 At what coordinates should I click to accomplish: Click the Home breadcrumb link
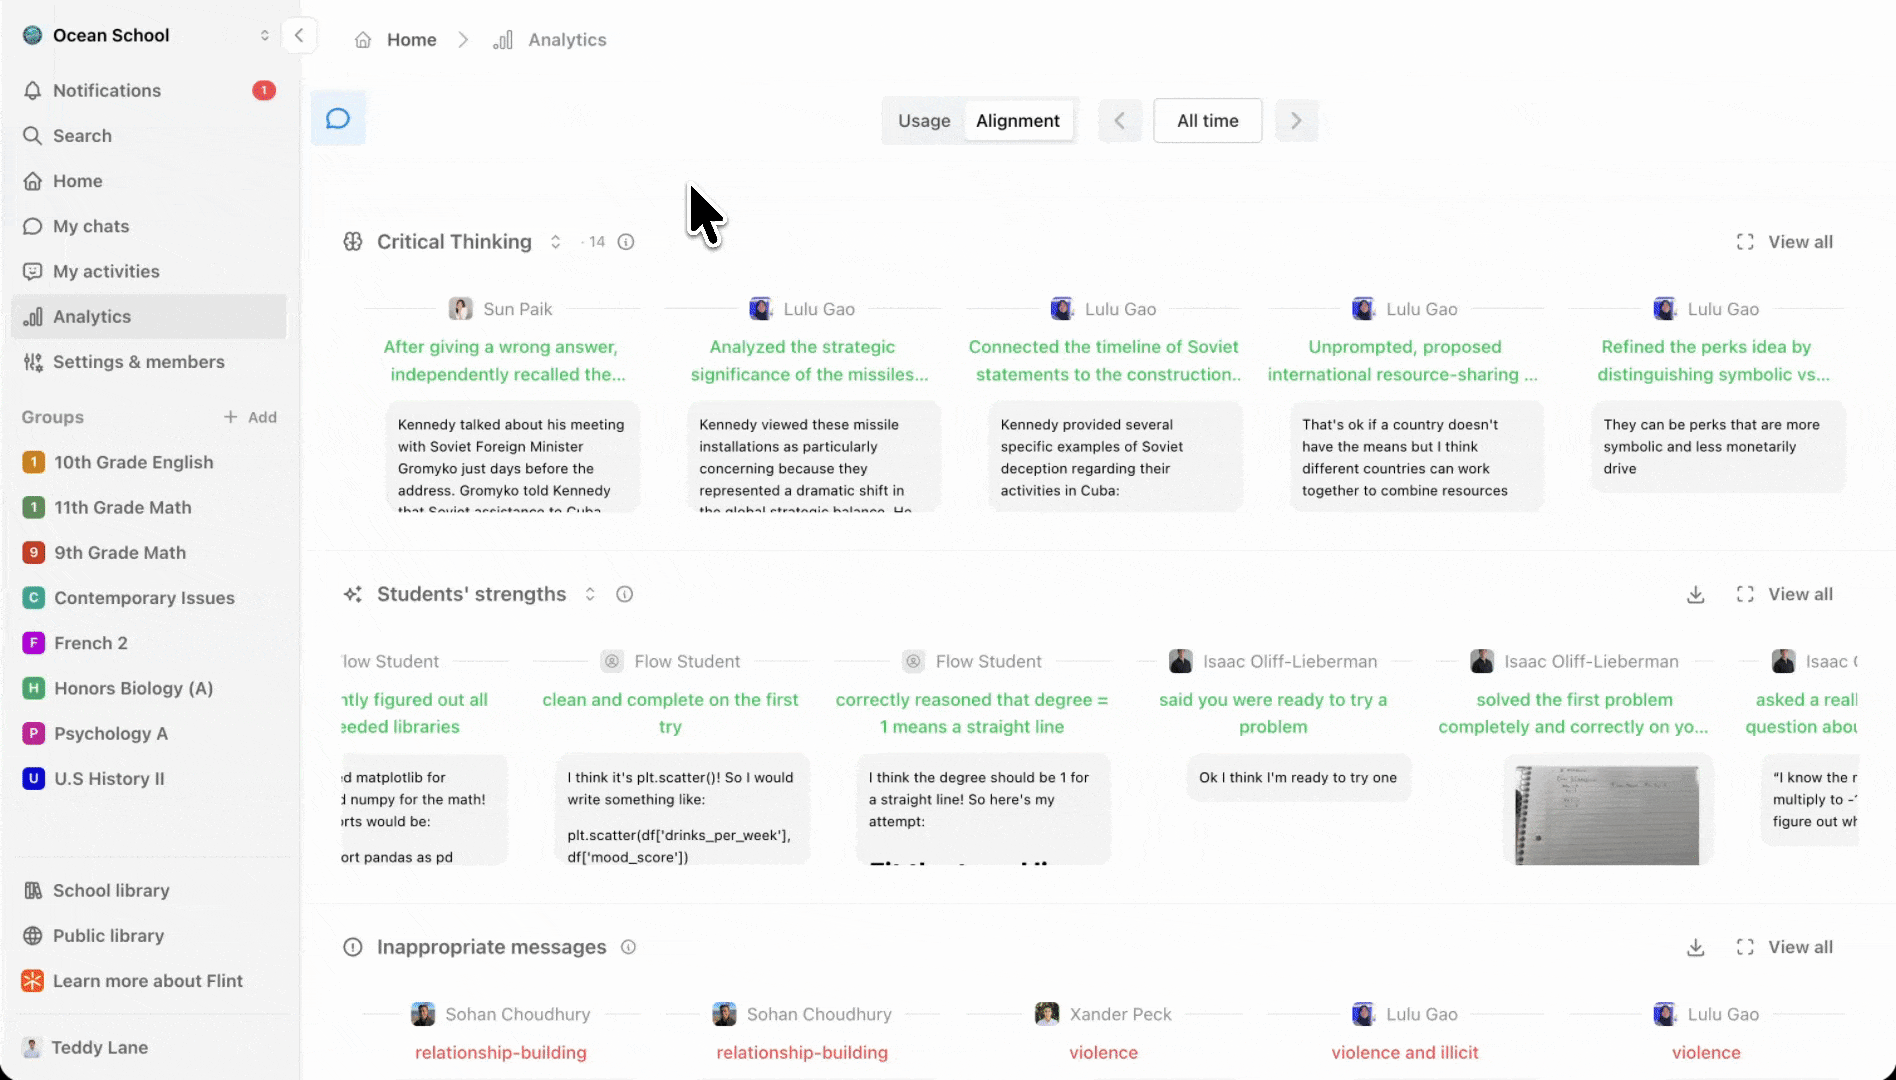[411, 40]
